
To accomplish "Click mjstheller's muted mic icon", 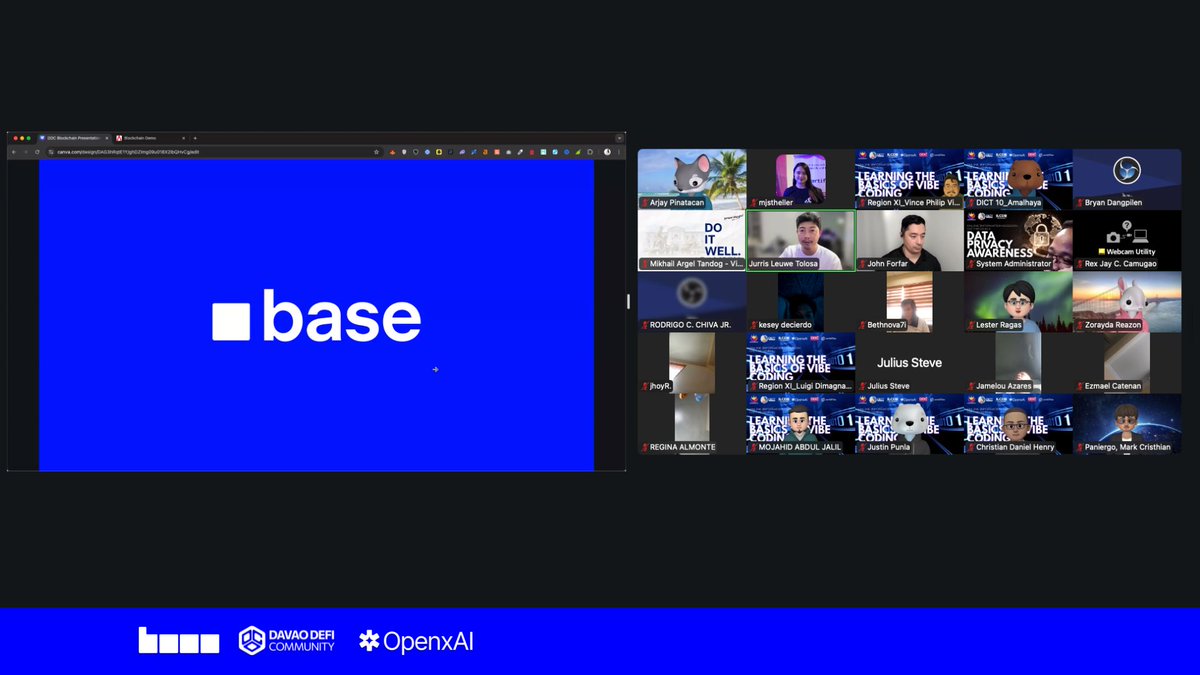I will [753, 203].
